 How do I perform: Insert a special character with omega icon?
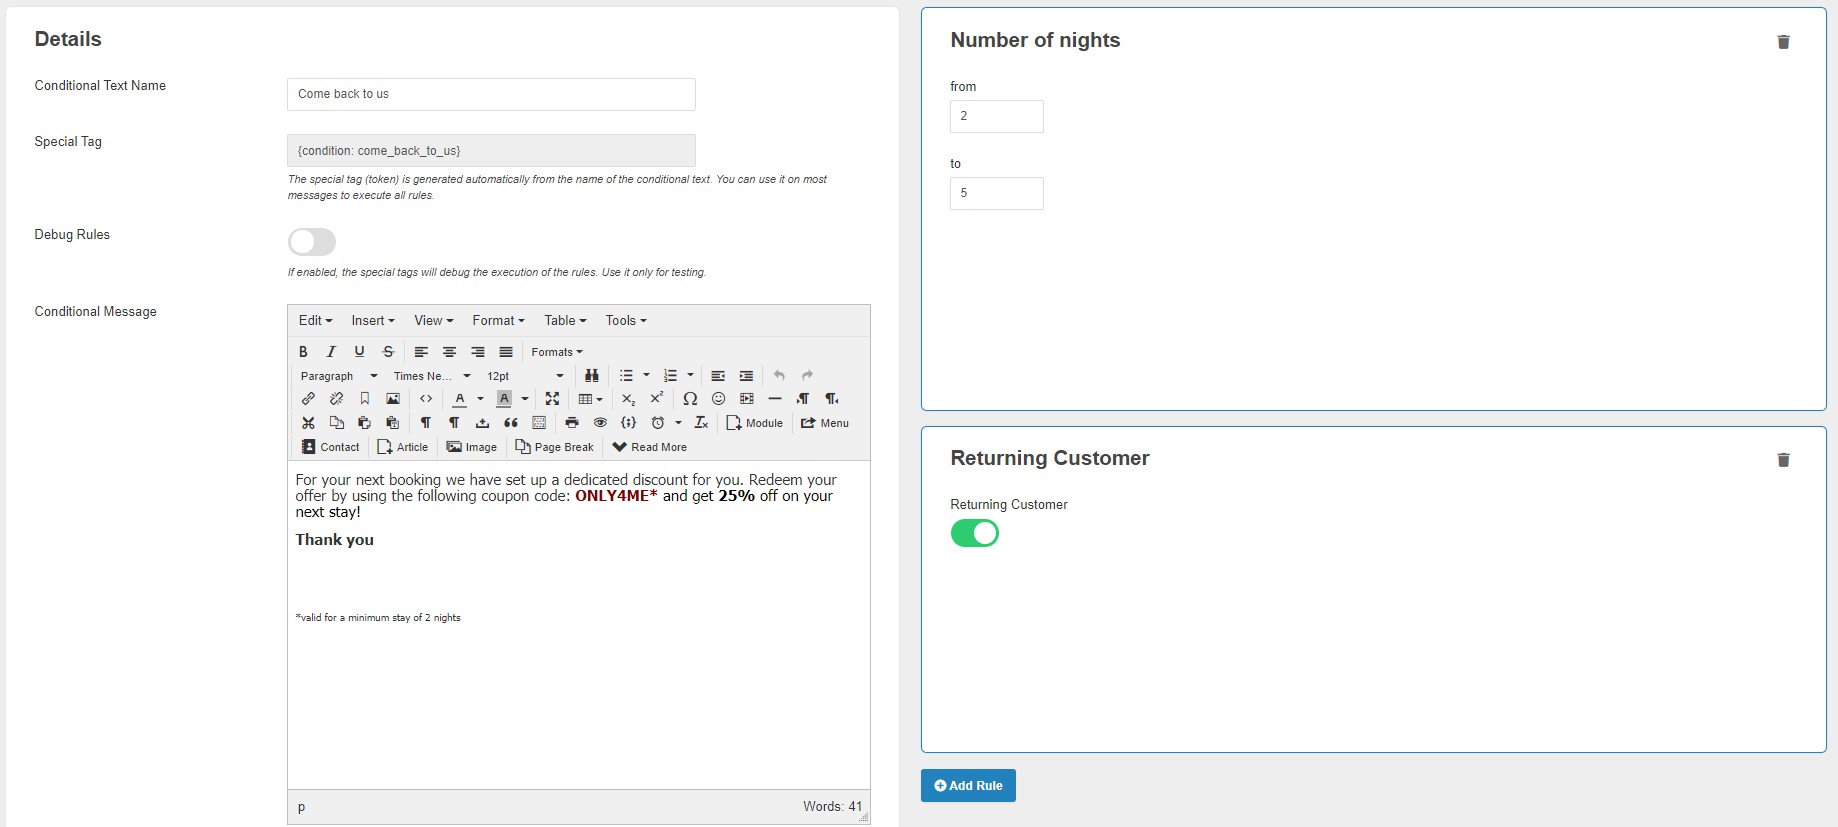coord(690,399)
